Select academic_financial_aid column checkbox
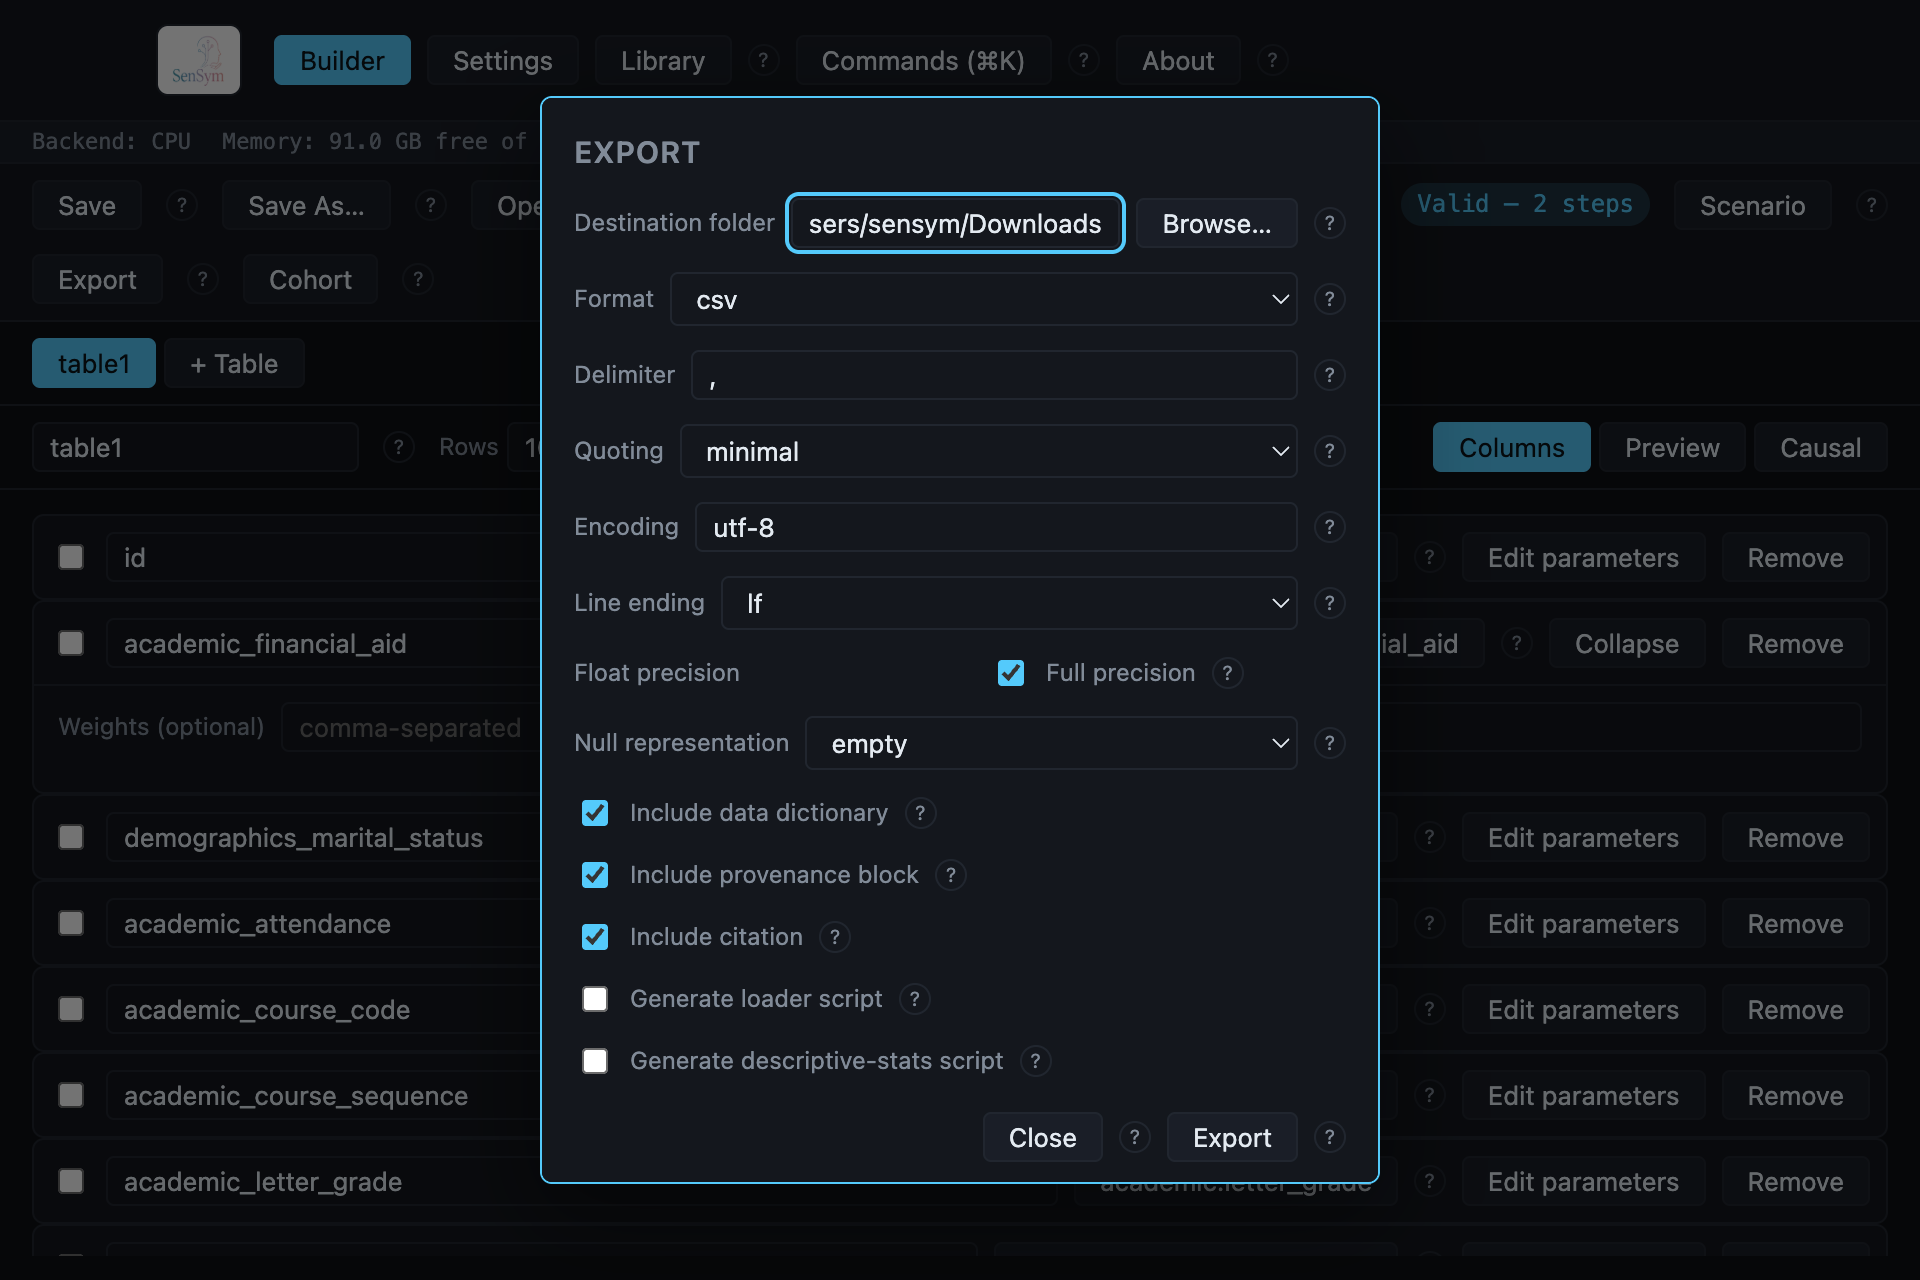Viewport: 1920px width, 1280px height. tap(71, 643)
